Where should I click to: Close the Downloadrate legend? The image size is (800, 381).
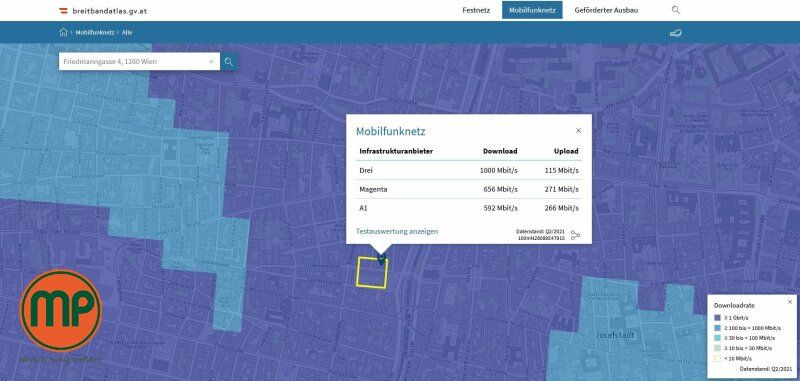pos(790,302)
